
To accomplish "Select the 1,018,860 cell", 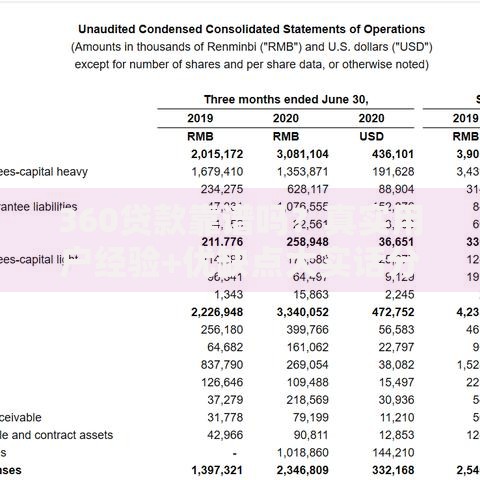I will 303,453.
